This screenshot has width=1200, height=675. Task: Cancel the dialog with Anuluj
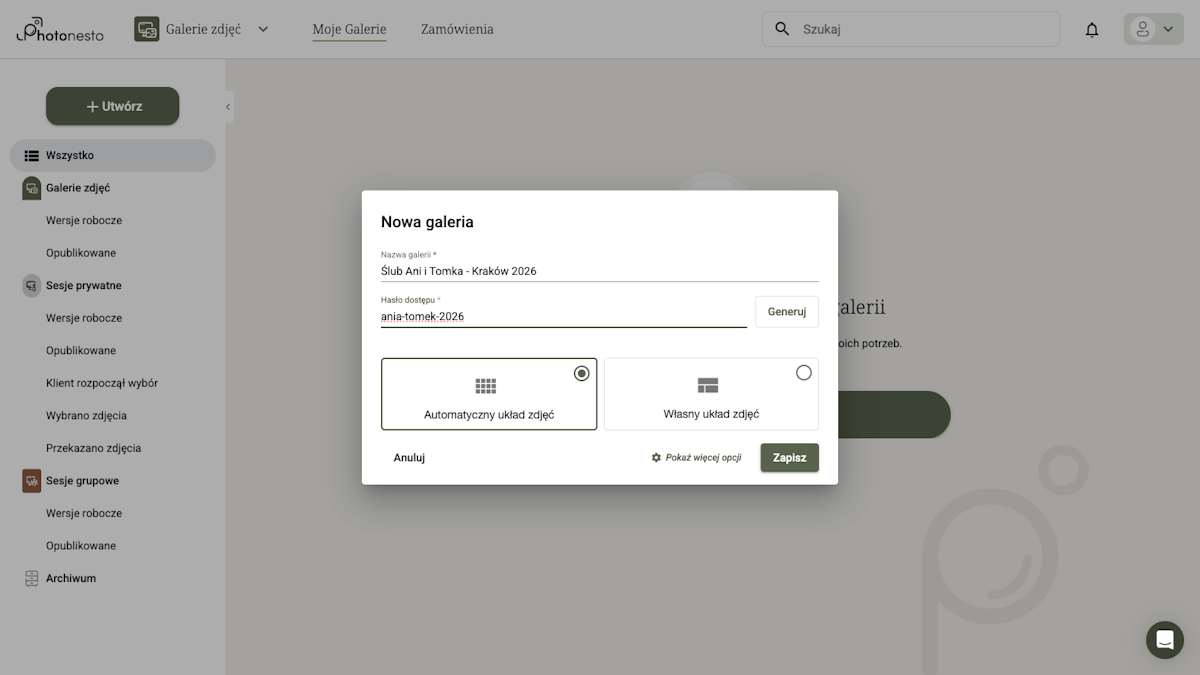[x=409, y=458]
